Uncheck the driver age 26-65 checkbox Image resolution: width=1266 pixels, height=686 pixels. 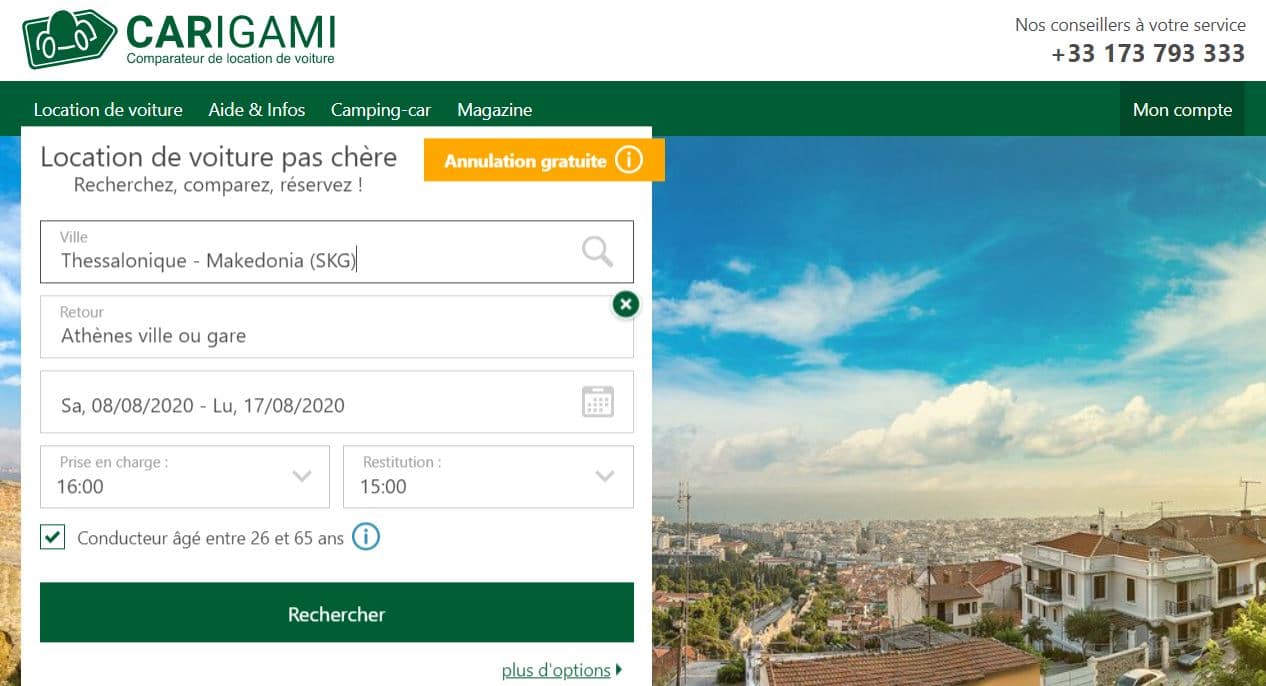coord(53,537)
